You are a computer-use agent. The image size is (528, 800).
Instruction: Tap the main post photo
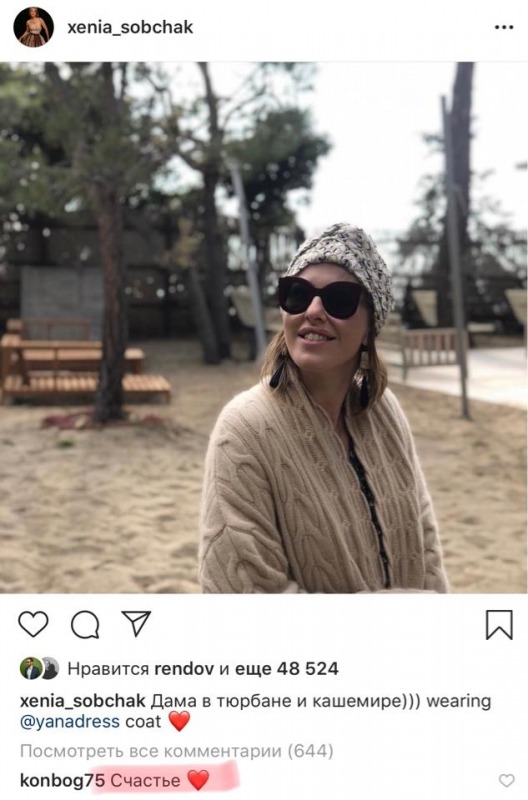click(264, 328)
